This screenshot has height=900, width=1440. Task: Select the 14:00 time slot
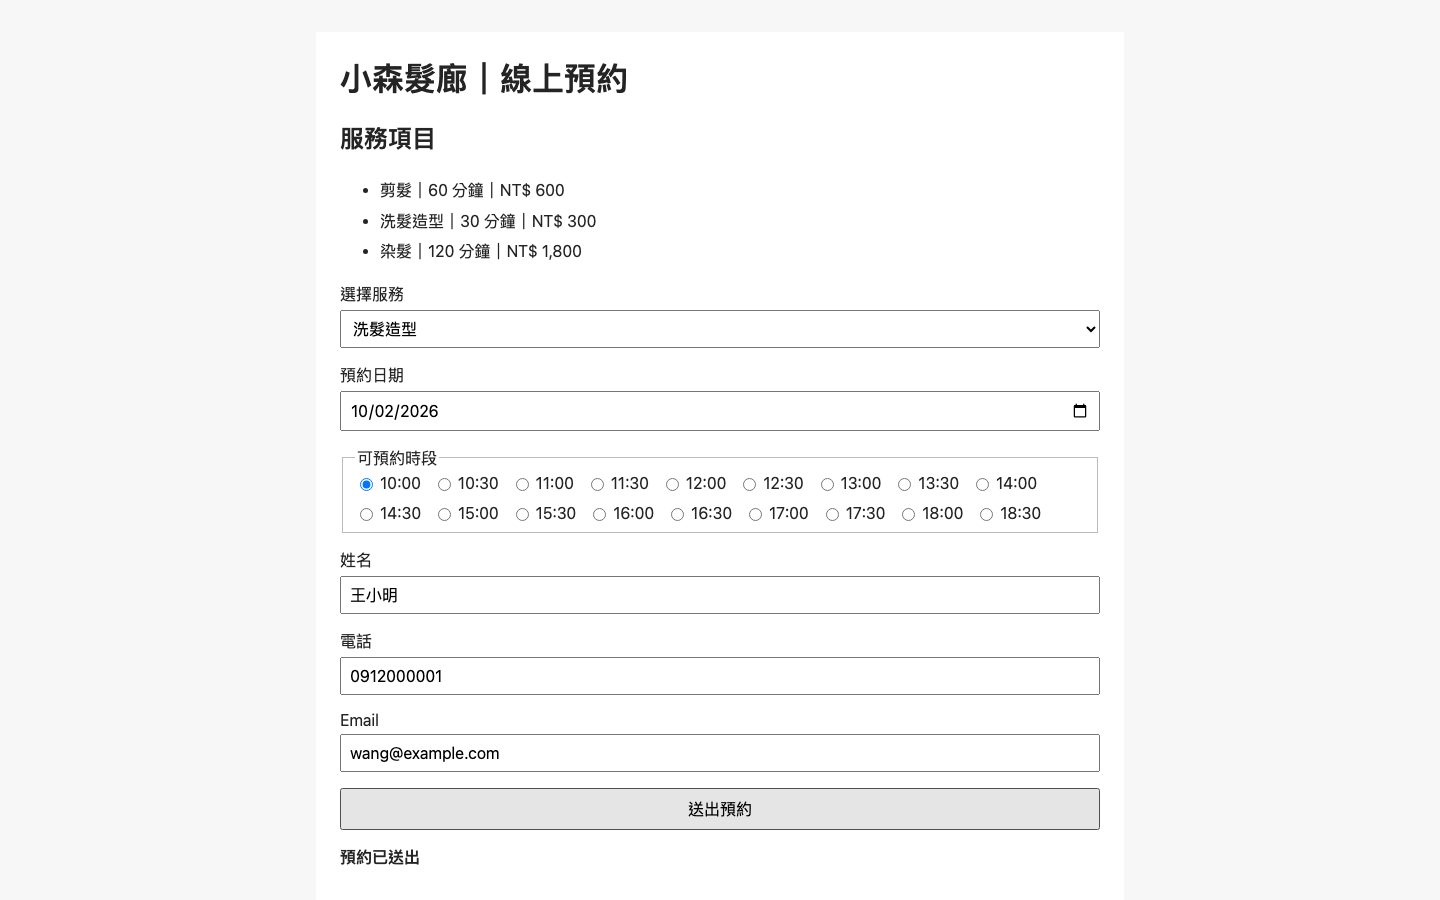click(982, 484)
